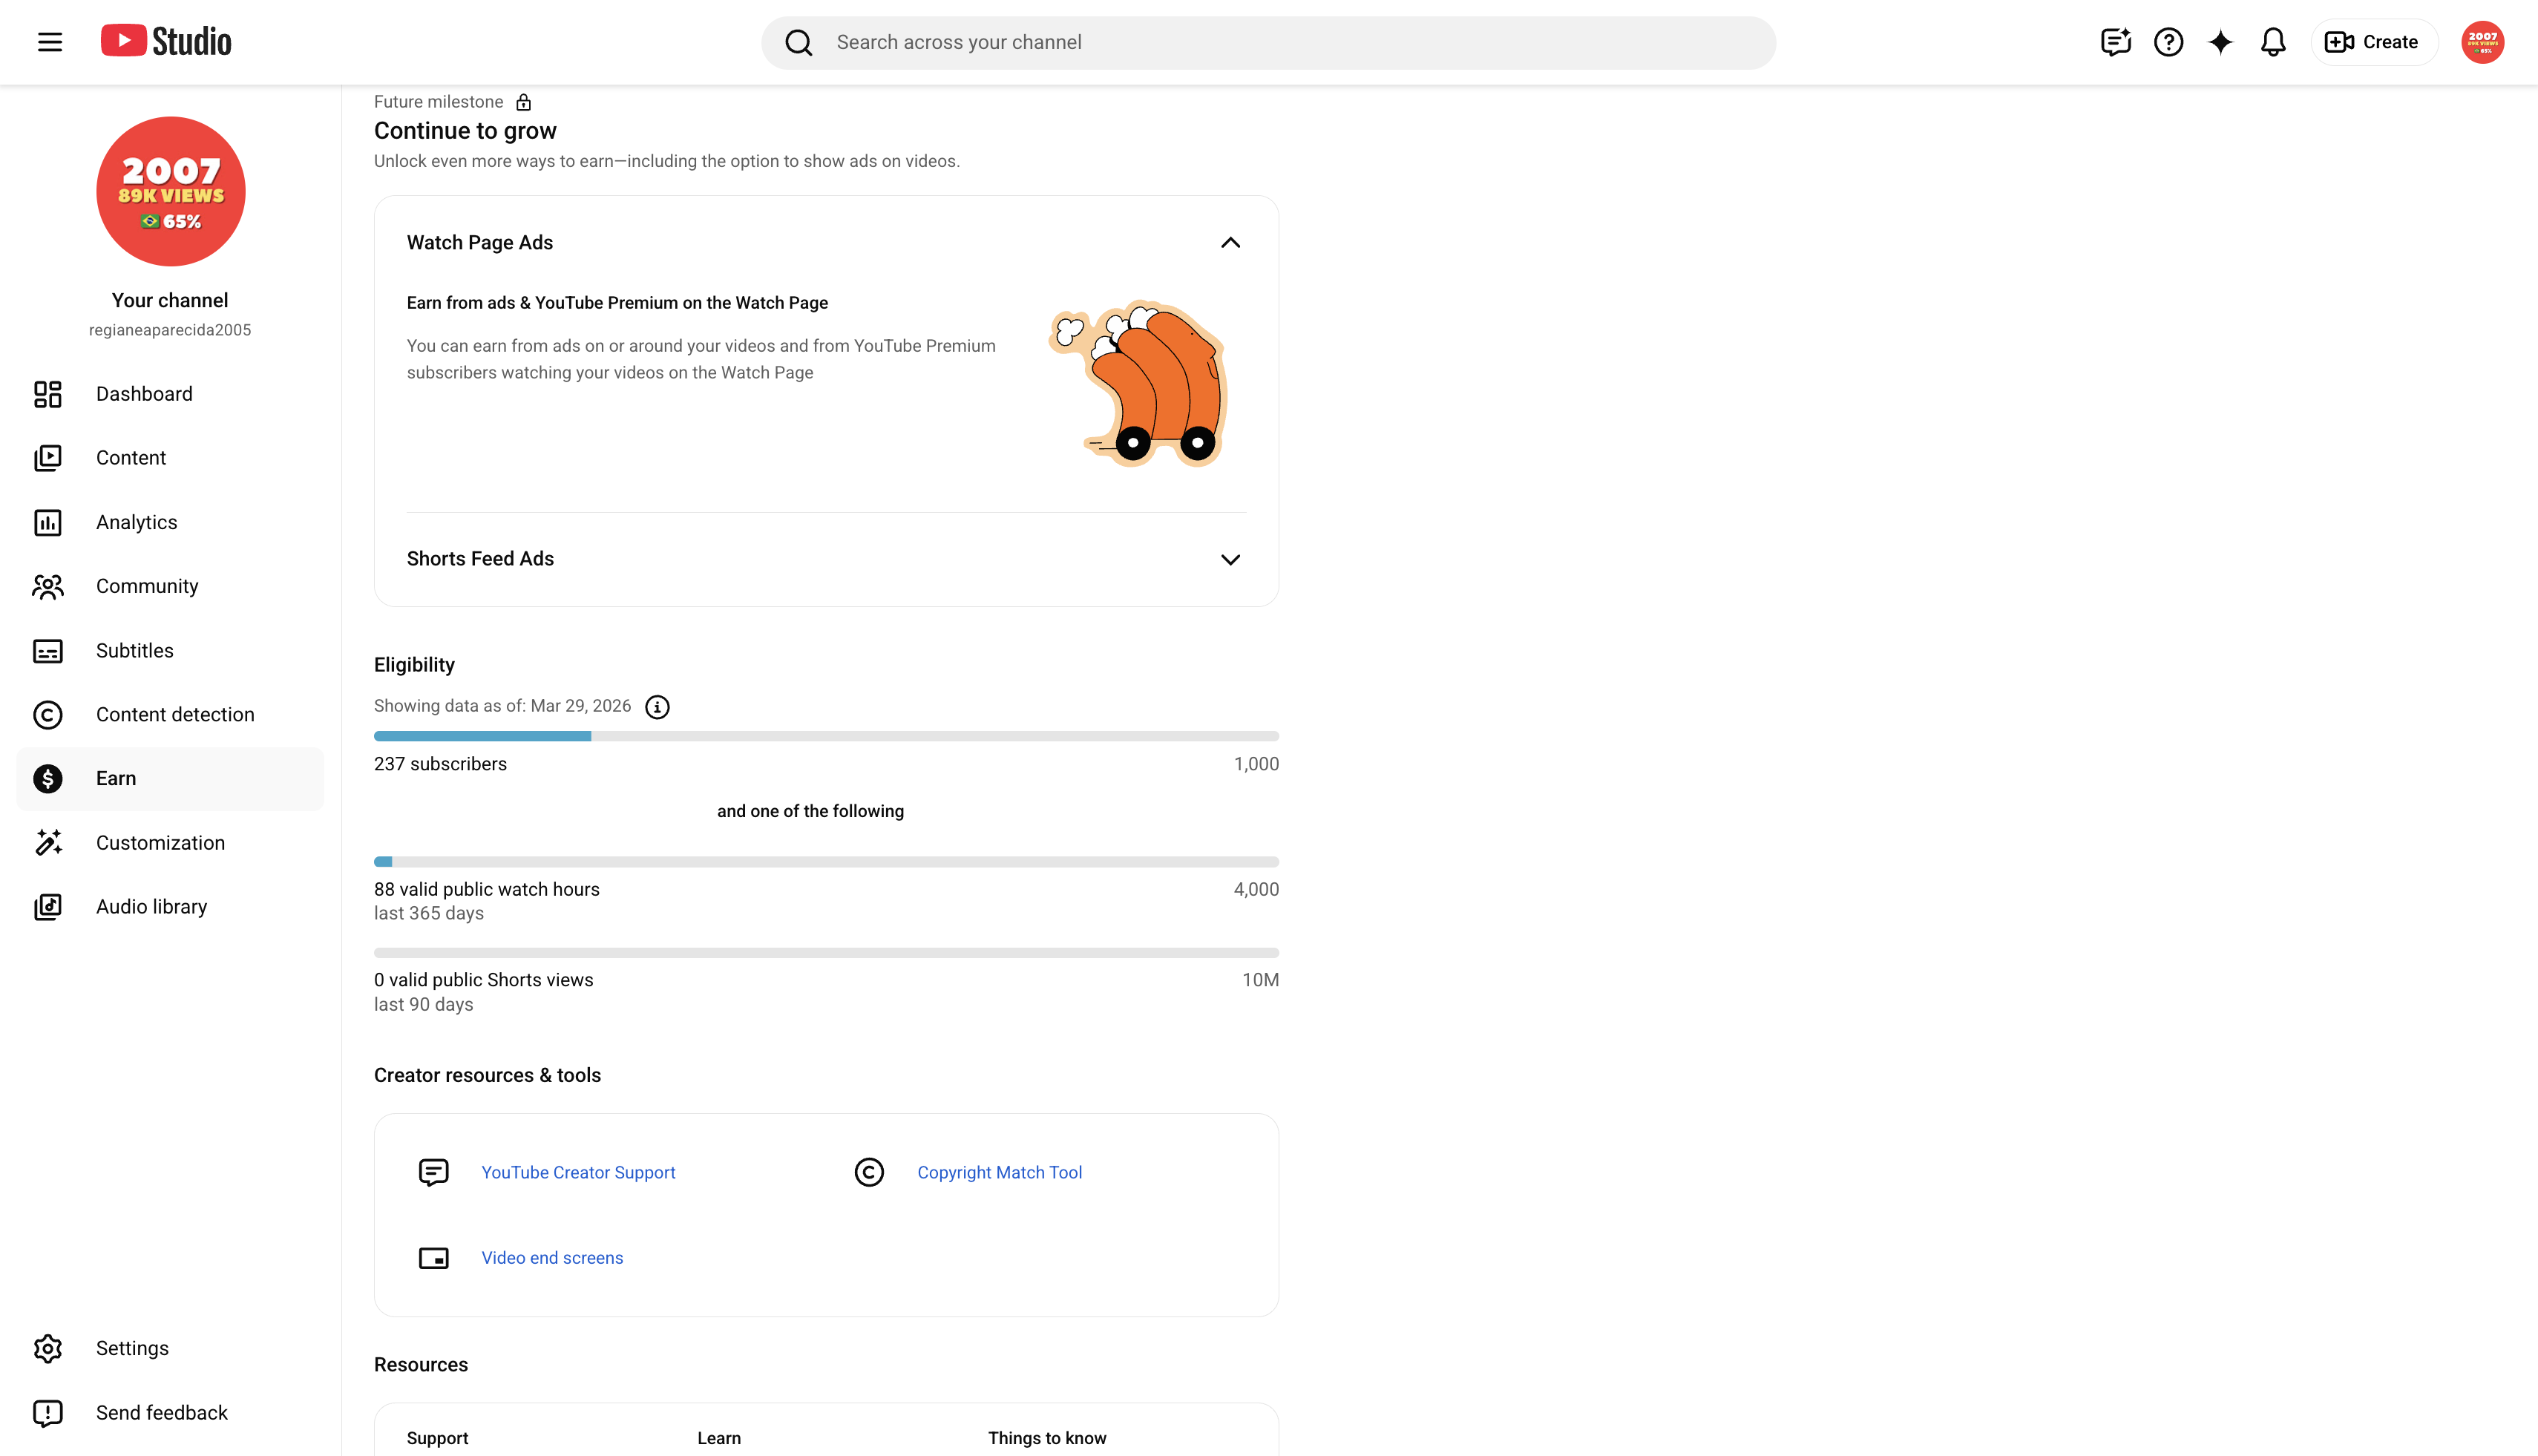The height and width of the screenshot is (1456, 2538).
Task: Expand the Shorts Feed Ads section
Action: 1230,559
